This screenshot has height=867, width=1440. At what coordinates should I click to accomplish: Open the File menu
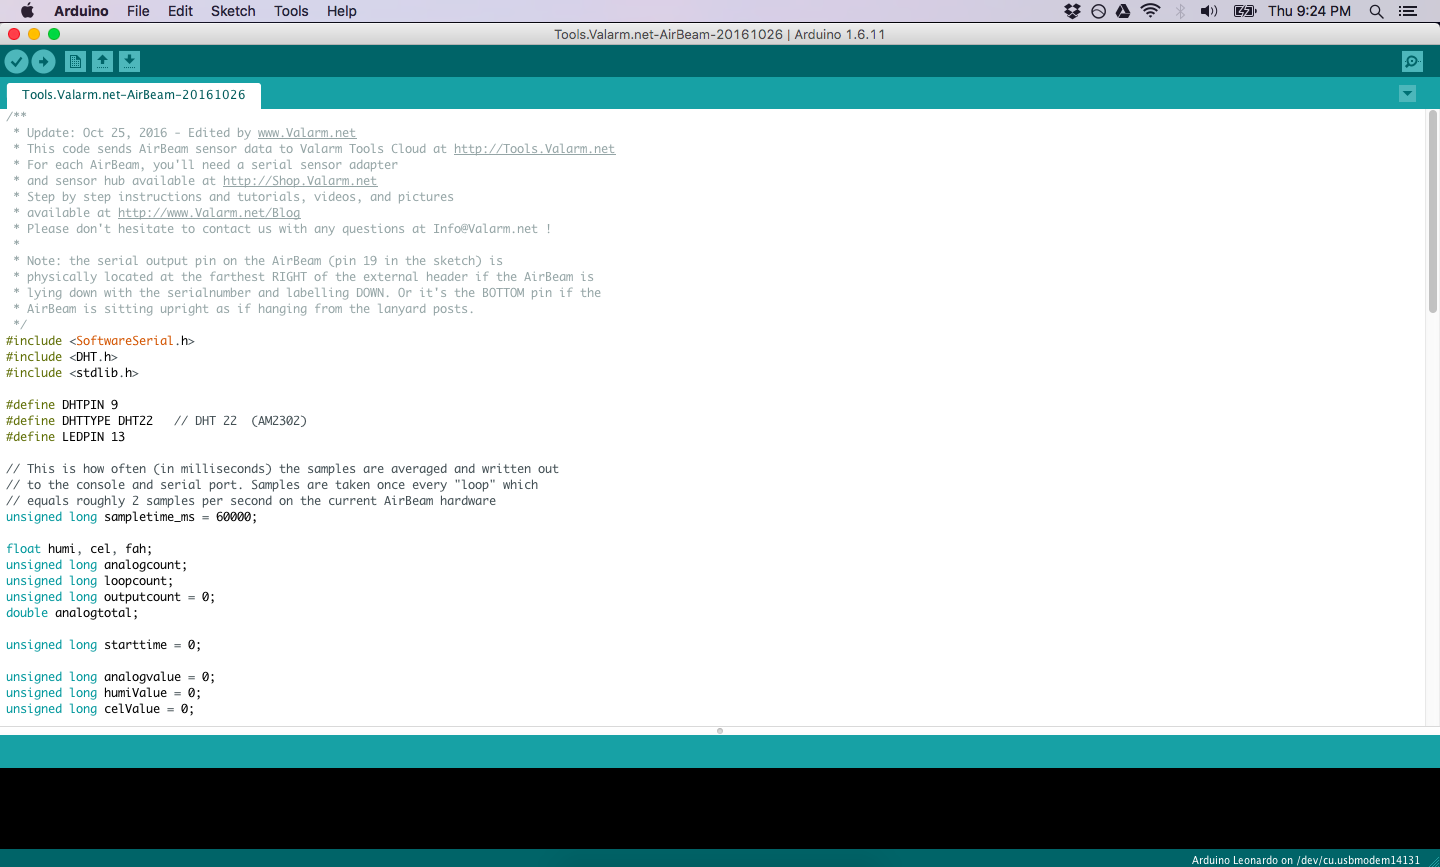138,11
